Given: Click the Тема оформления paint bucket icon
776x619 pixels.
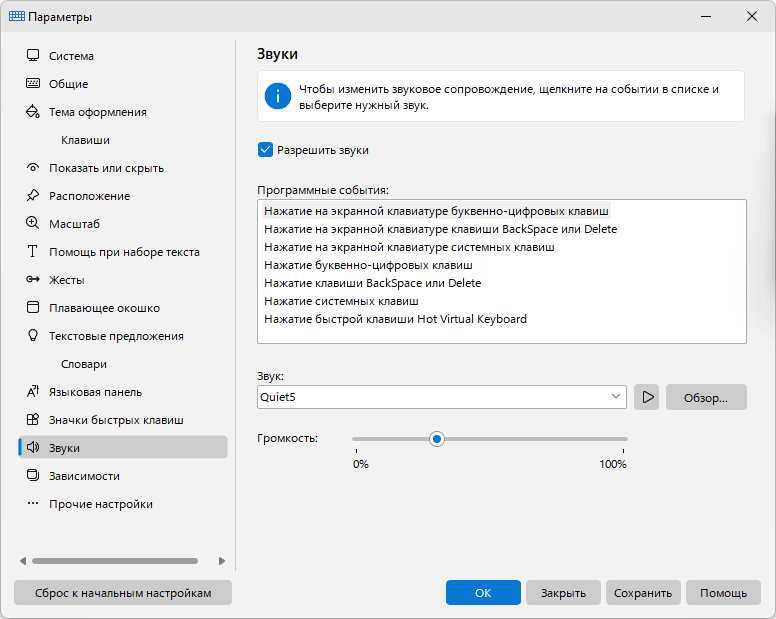Looking at the screenshot, I should click(x=33, y=111).
